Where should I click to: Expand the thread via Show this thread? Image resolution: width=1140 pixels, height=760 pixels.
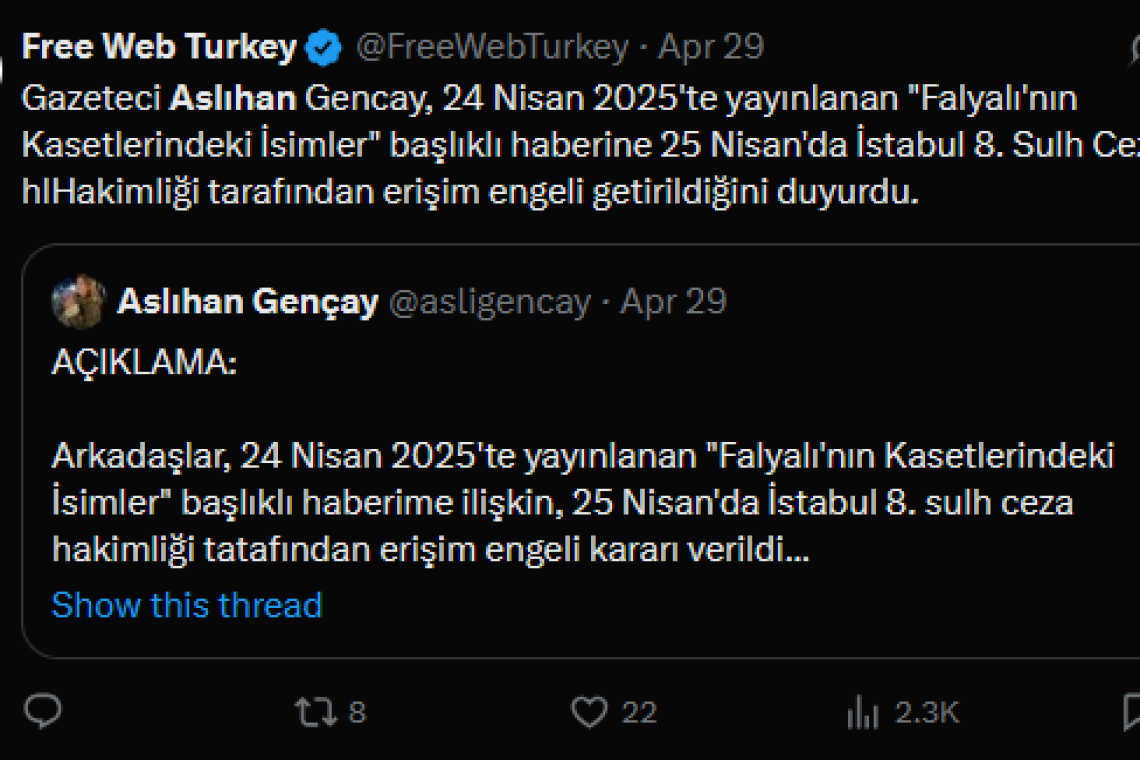coord(186,604)
